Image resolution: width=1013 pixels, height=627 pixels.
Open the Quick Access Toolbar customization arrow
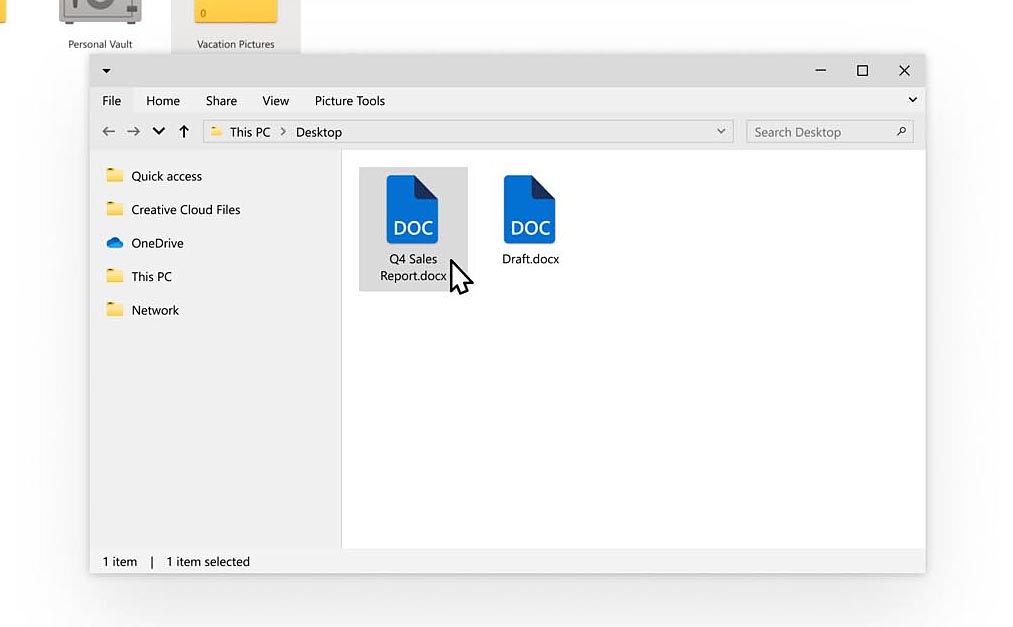click(106, 70)
